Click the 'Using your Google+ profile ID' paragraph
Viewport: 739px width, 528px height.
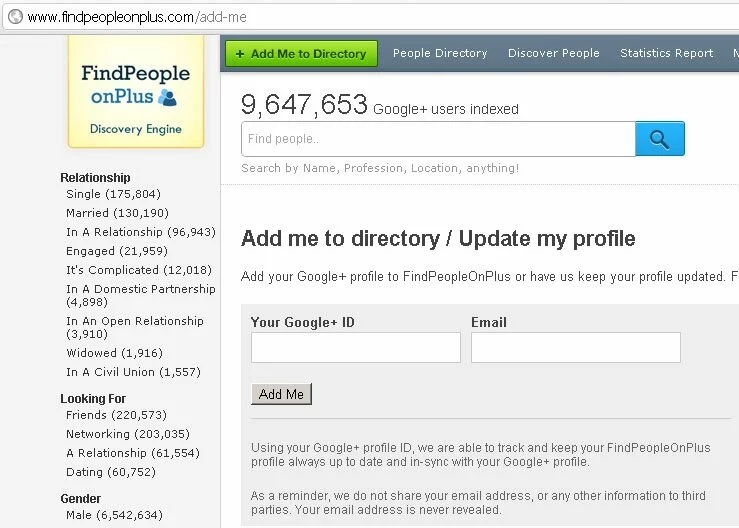click(481, 454)
